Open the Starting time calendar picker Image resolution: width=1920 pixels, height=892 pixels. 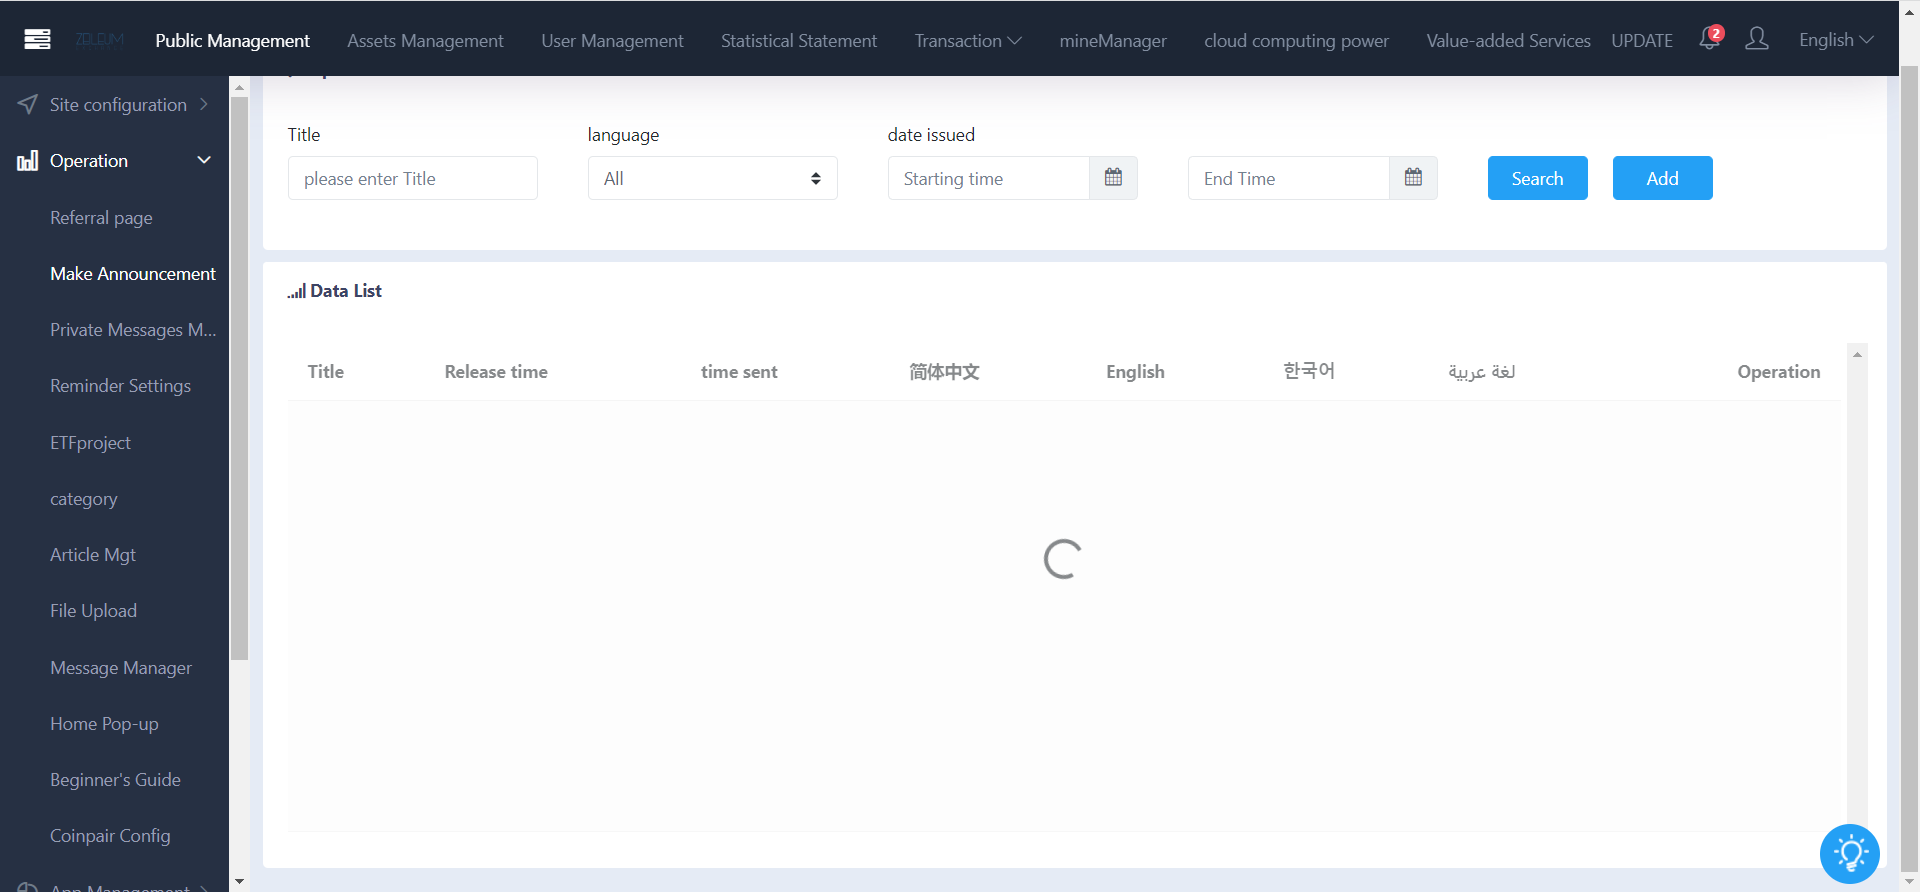click(1113, 178)
